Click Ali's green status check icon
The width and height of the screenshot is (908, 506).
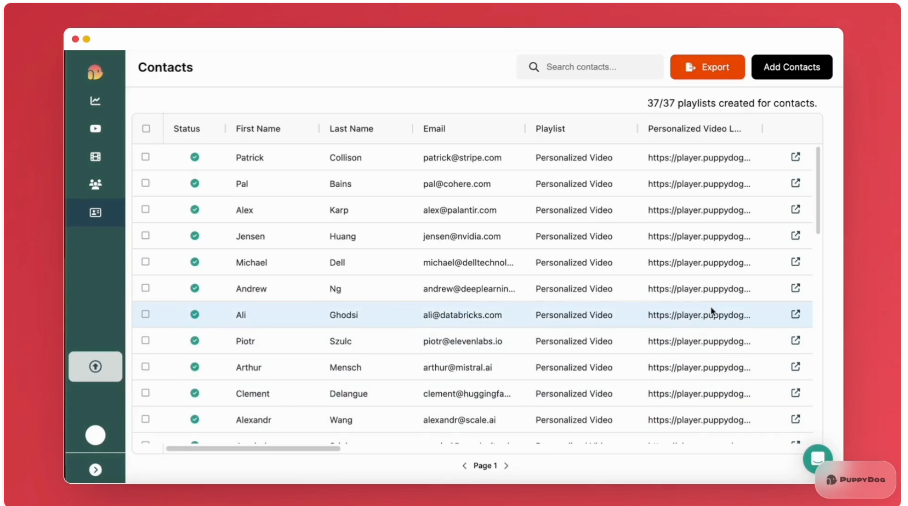(x=195, y=314)
